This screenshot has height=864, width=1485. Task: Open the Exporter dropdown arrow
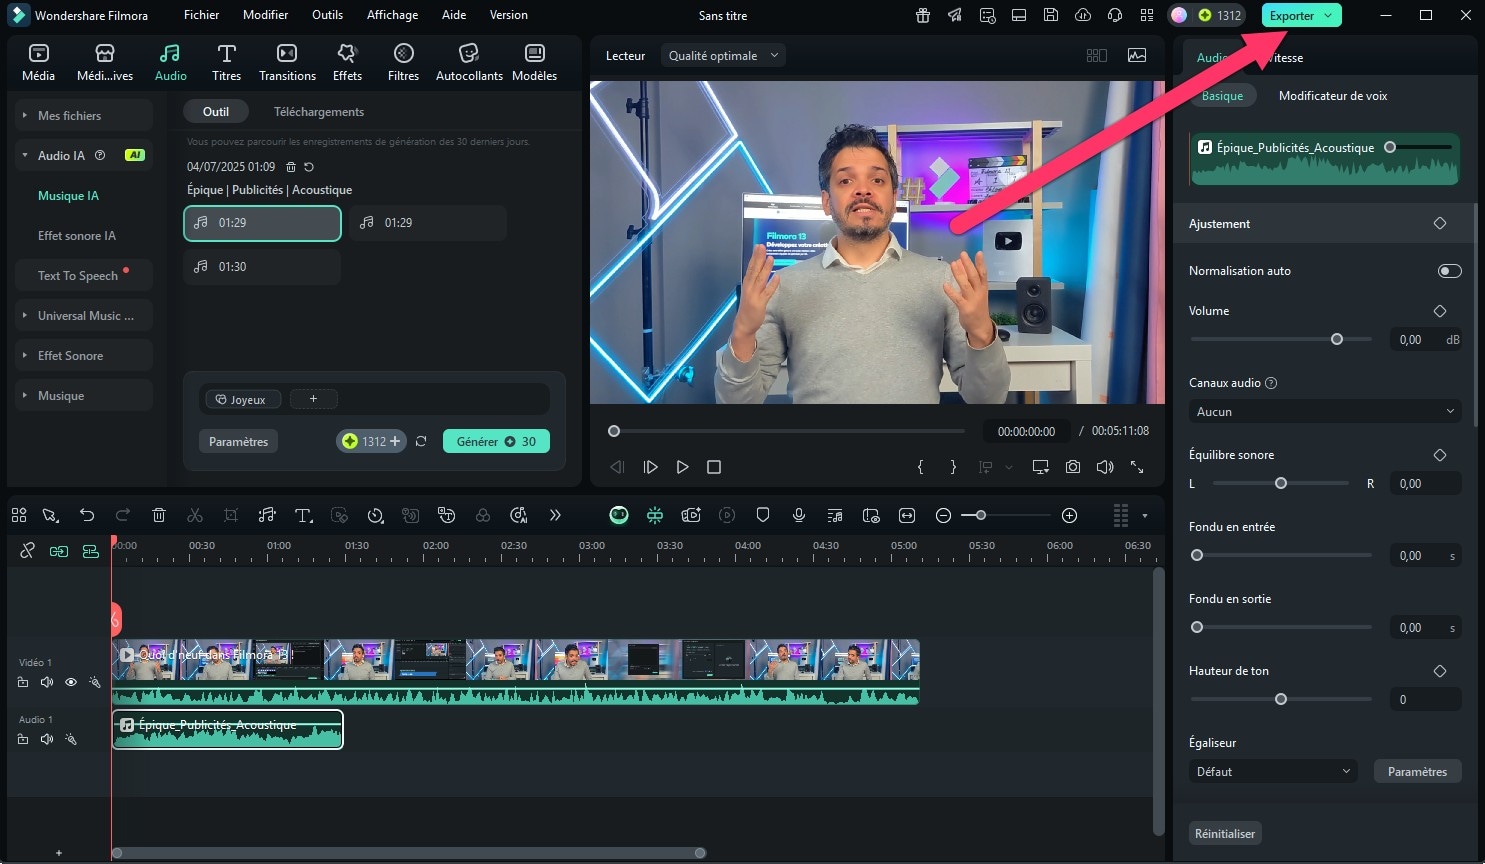click(x=1328, y=15)
